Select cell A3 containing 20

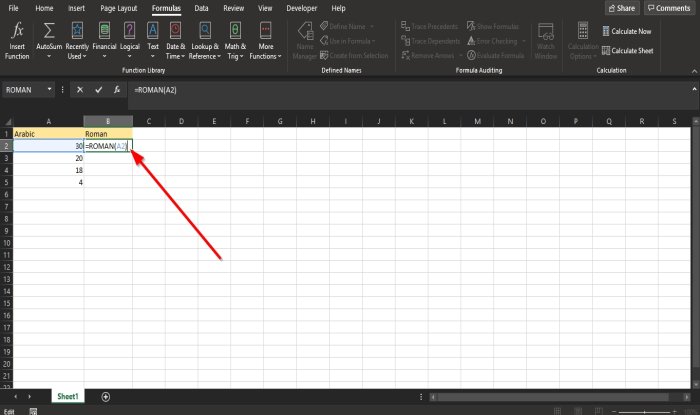click(x=48, y=158)
